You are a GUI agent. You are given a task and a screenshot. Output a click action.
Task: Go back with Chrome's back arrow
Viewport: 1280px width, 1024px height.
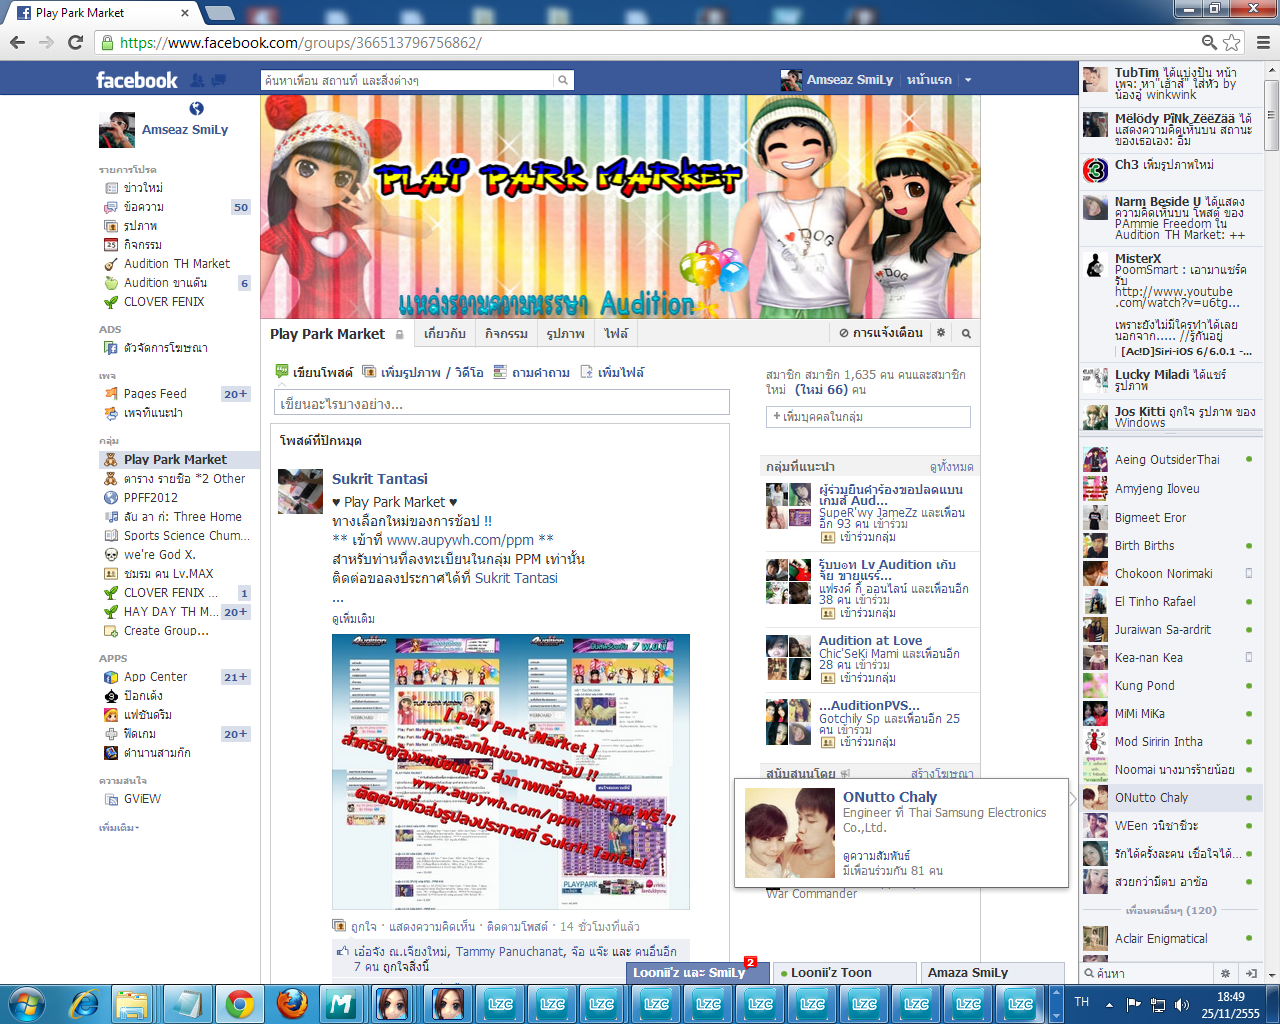click(17, 42)
